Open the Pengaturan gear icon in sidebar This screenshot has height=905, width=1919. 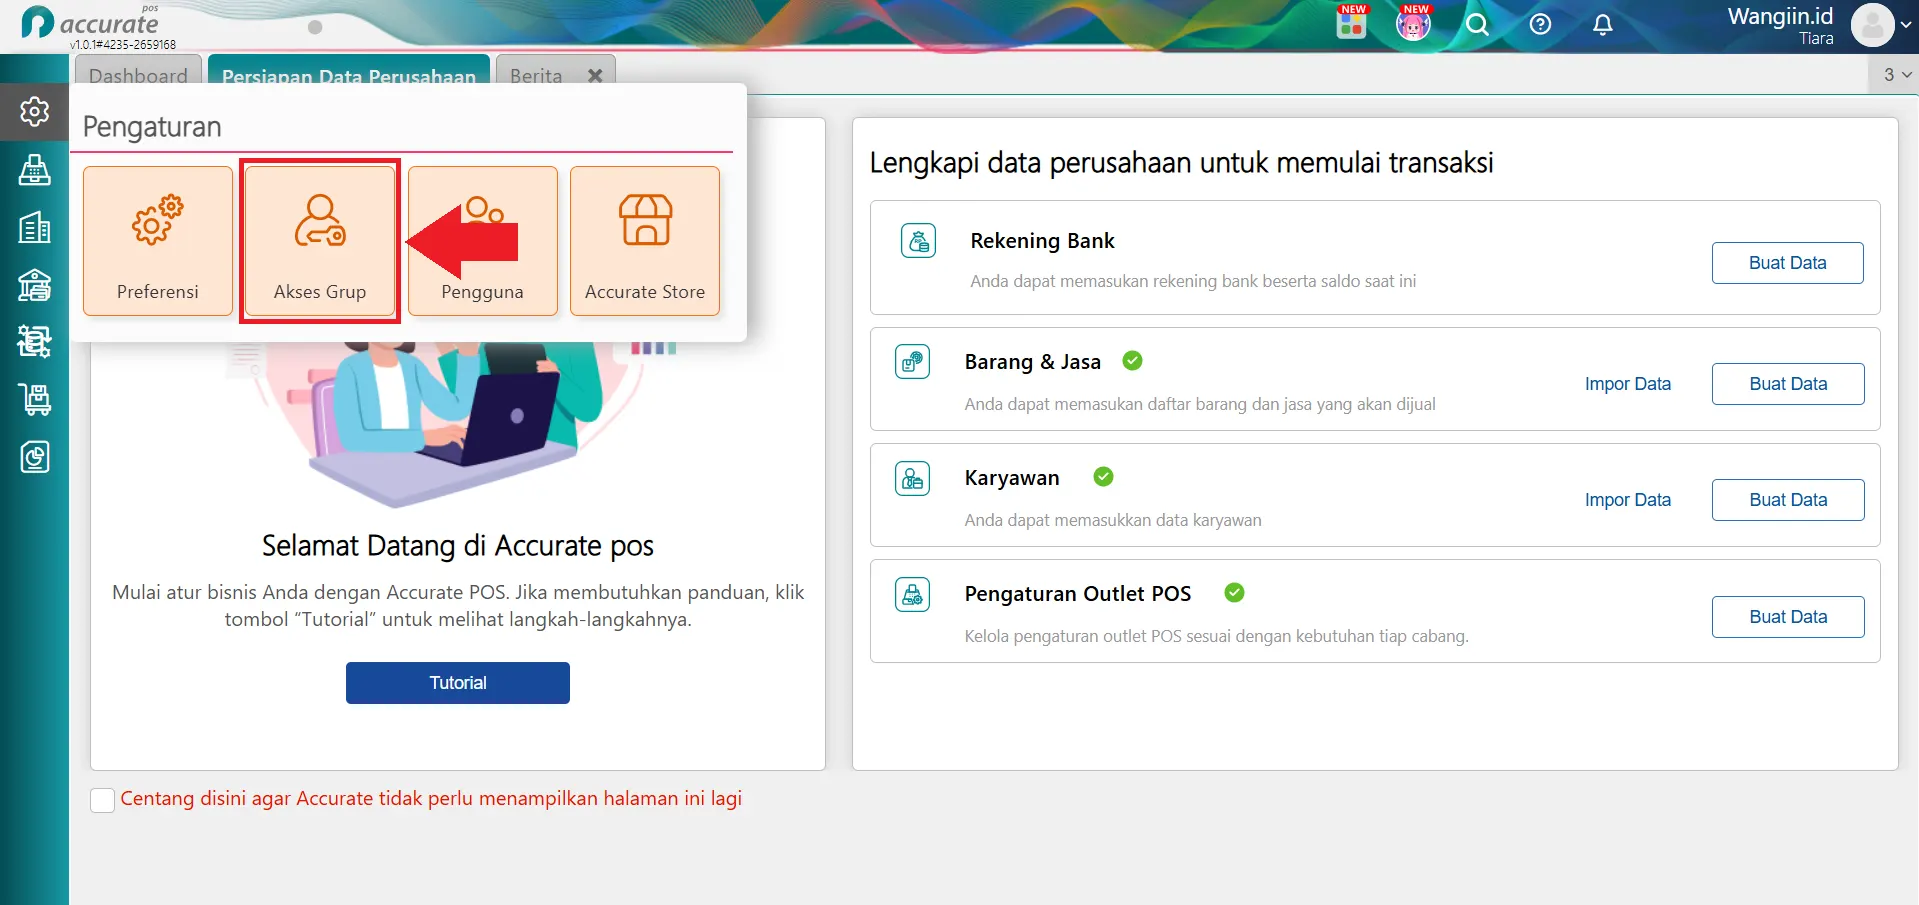tap(34, 111)
